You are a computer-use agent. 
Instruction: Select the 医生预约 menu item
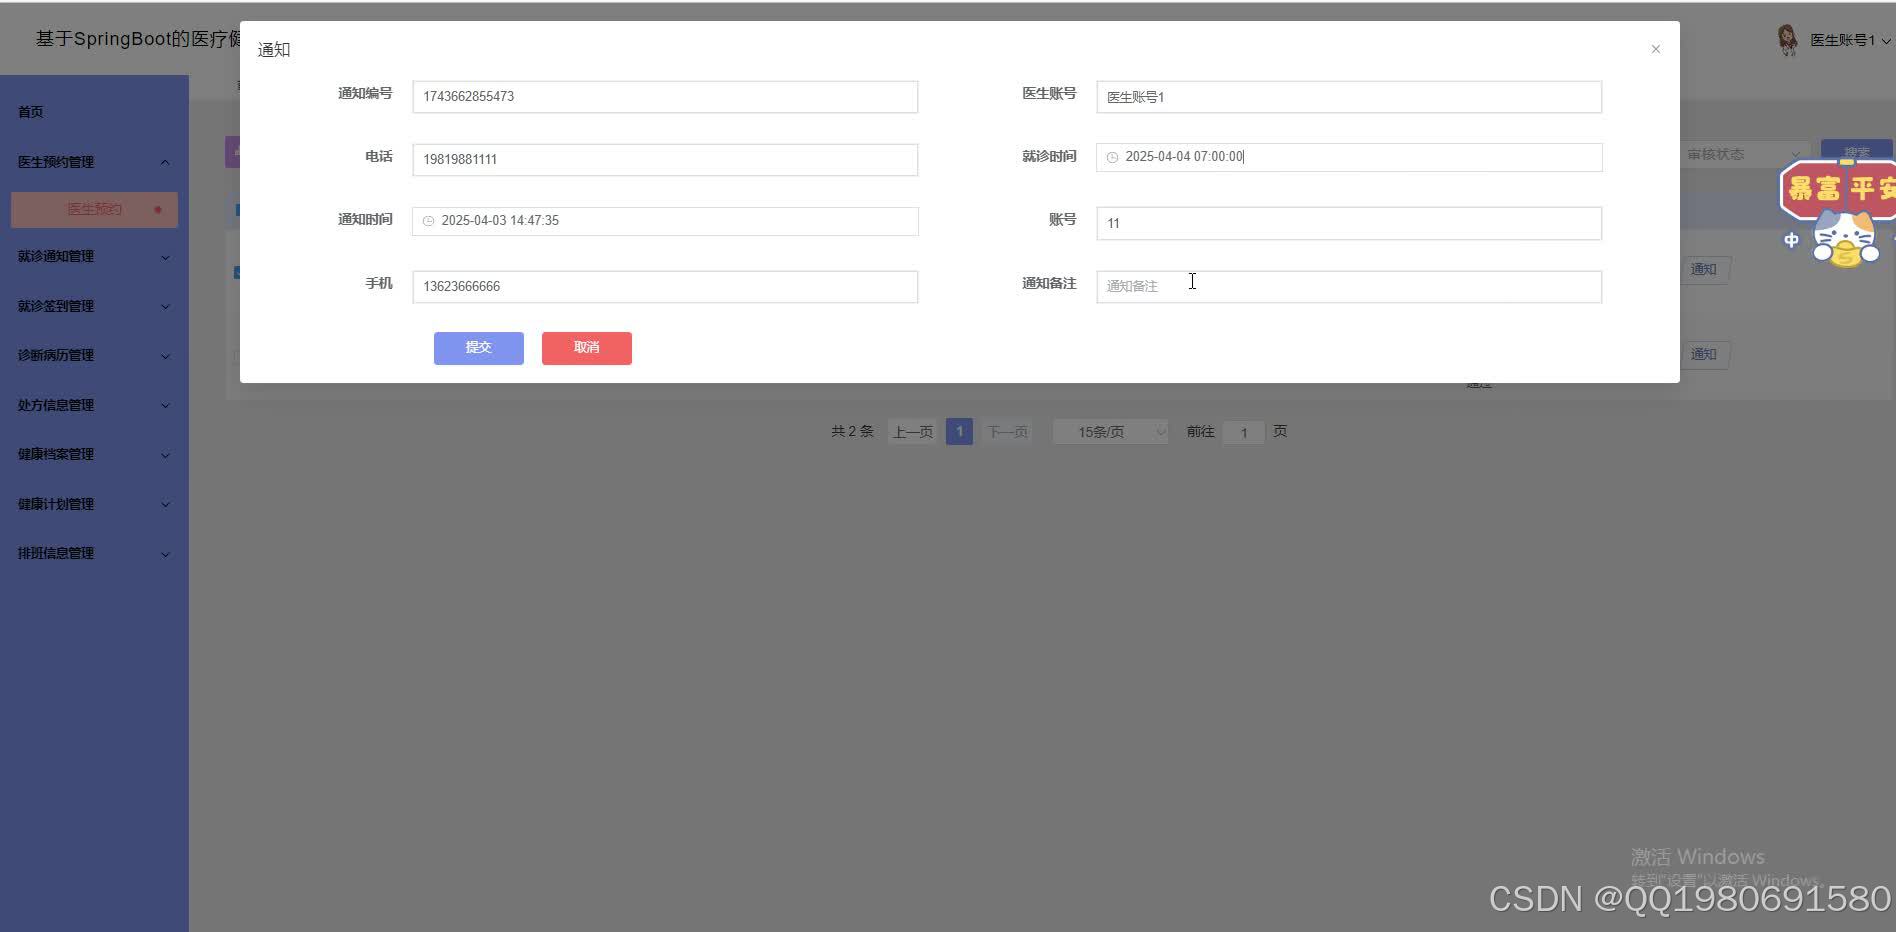[x=94, y=209]
